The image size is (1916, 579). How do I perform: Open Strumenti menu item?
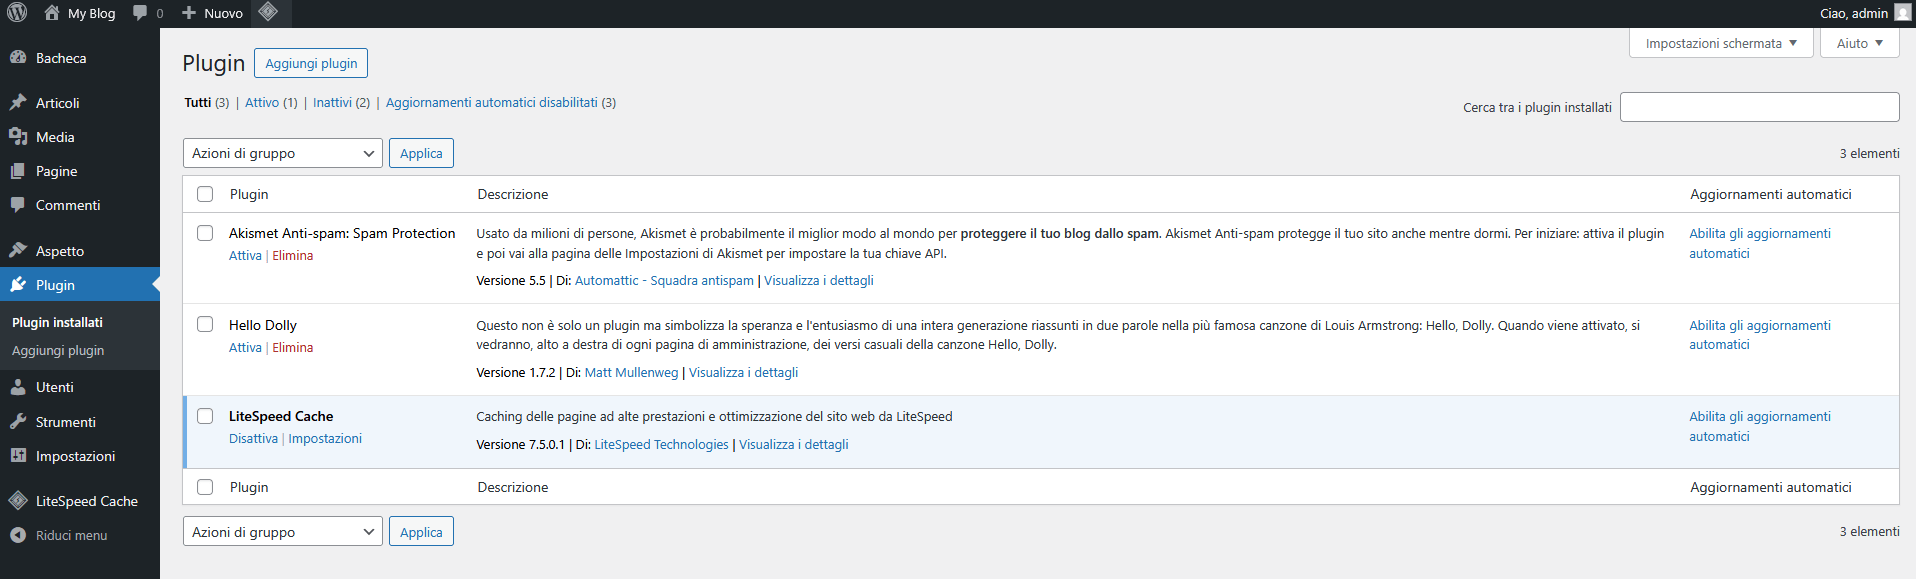pos(80,422)
